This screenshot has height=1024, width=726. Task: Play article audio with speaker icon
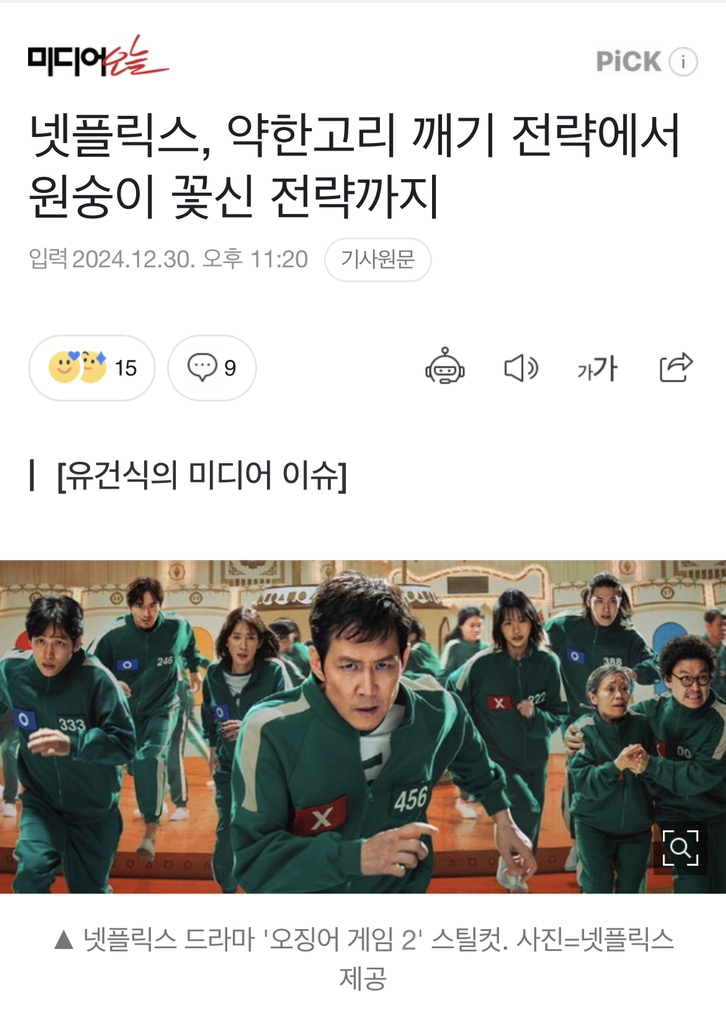pyautogui.click(x=521, y=368)
